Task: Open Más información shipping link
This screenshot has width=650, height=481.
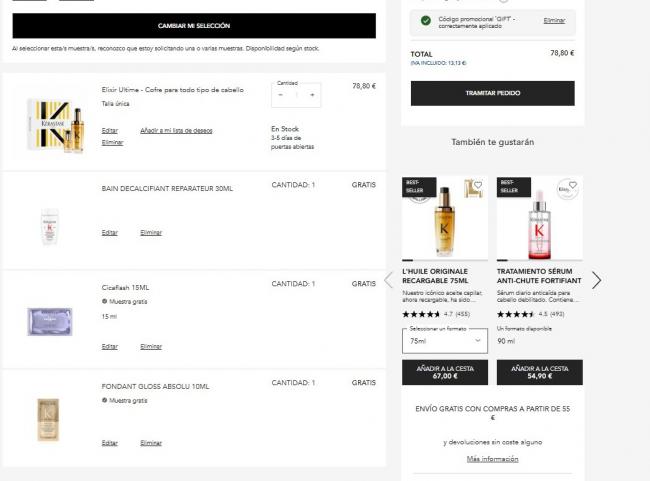Action: point(492,459)
